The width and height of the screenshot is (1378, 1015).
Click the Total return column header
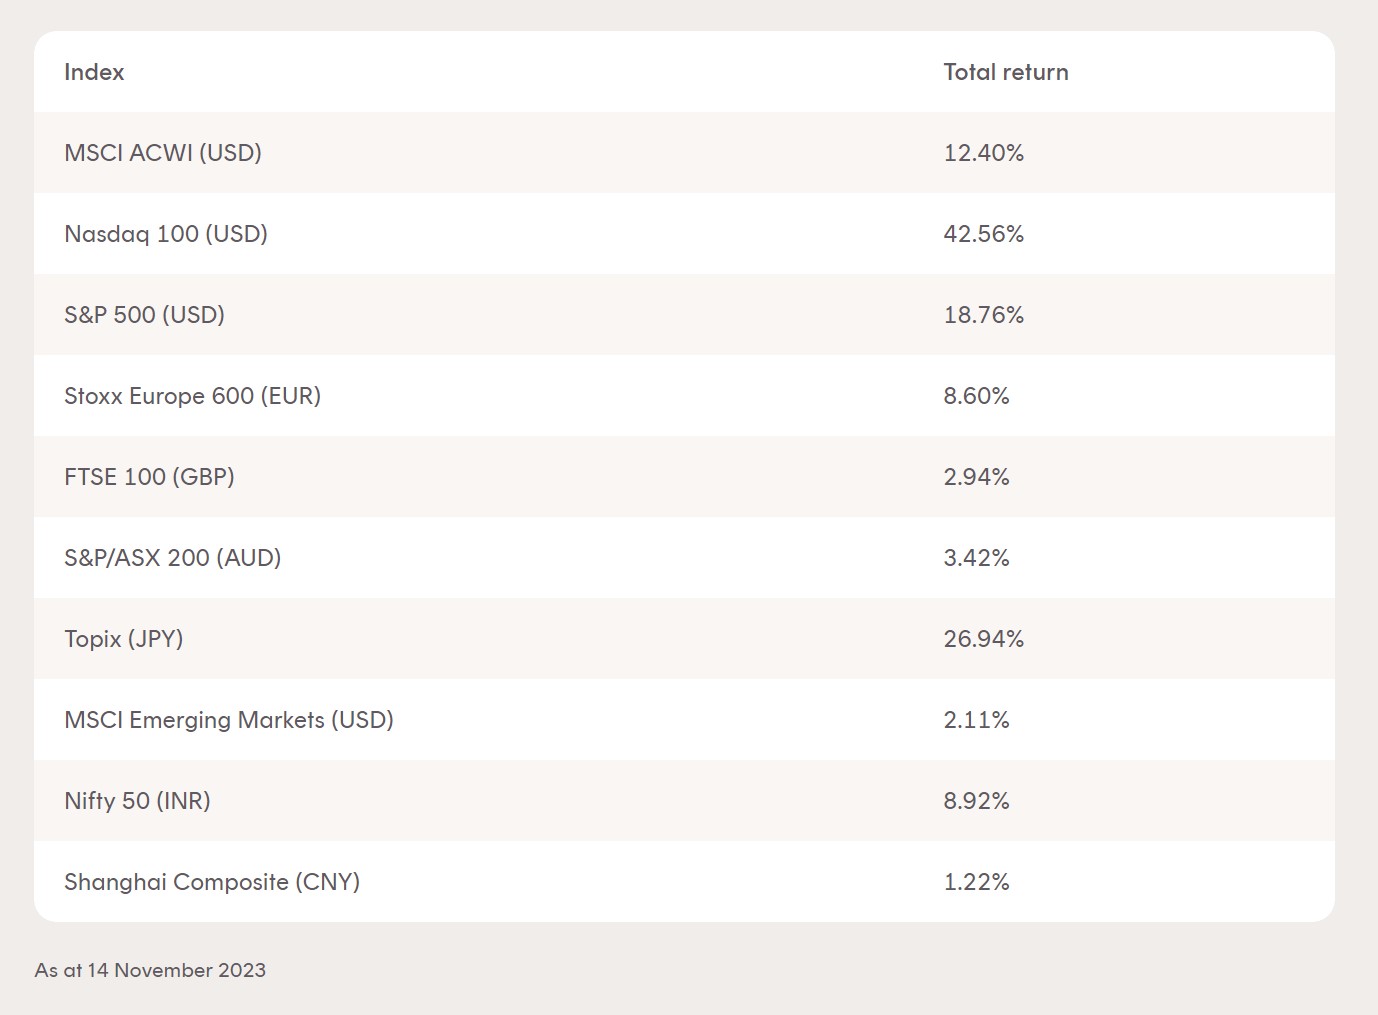1005,72
